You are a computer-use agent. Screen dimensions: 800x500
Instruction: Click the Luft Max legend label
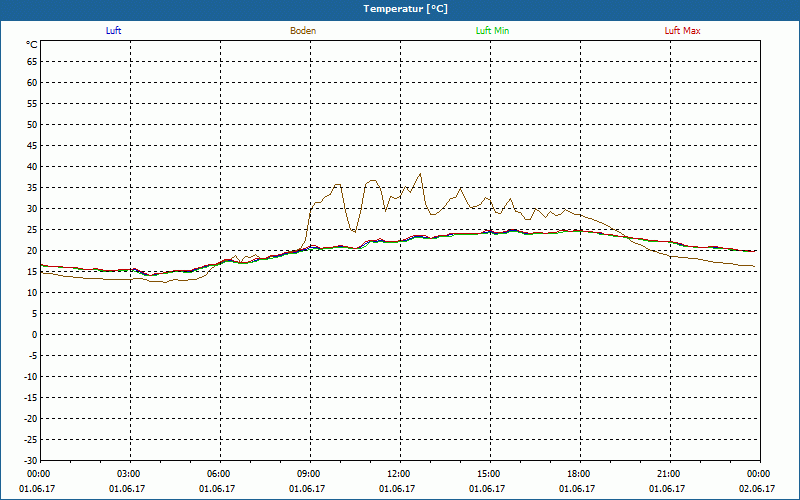(x=682, y=31)
